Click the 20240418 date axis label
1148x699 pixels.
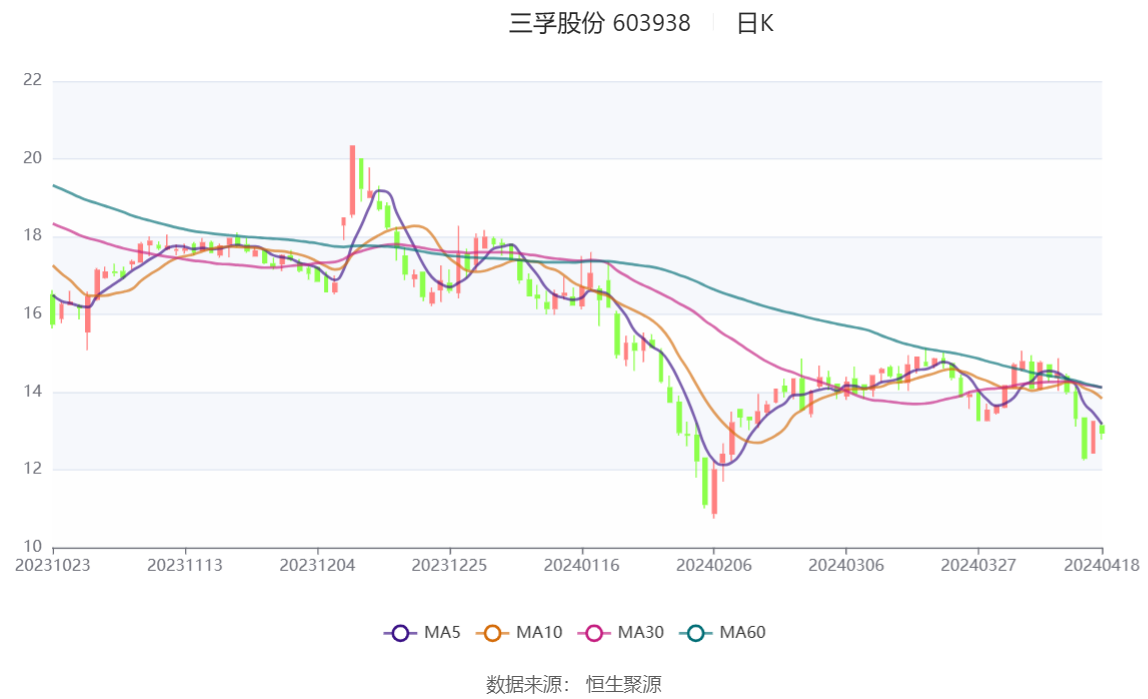click(1101, 566)
